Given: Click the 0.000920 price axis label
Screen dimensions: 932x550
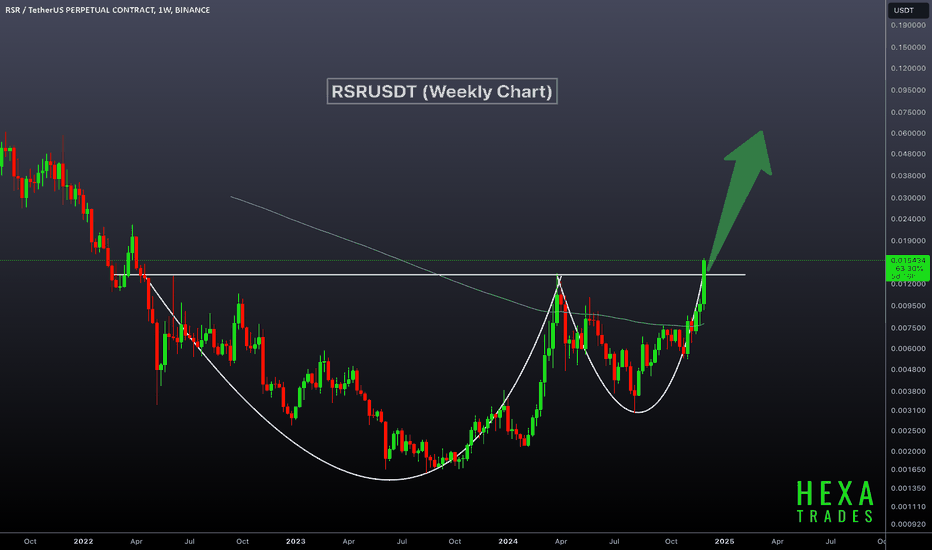Looking at the screenshot, I should (908, 524).
